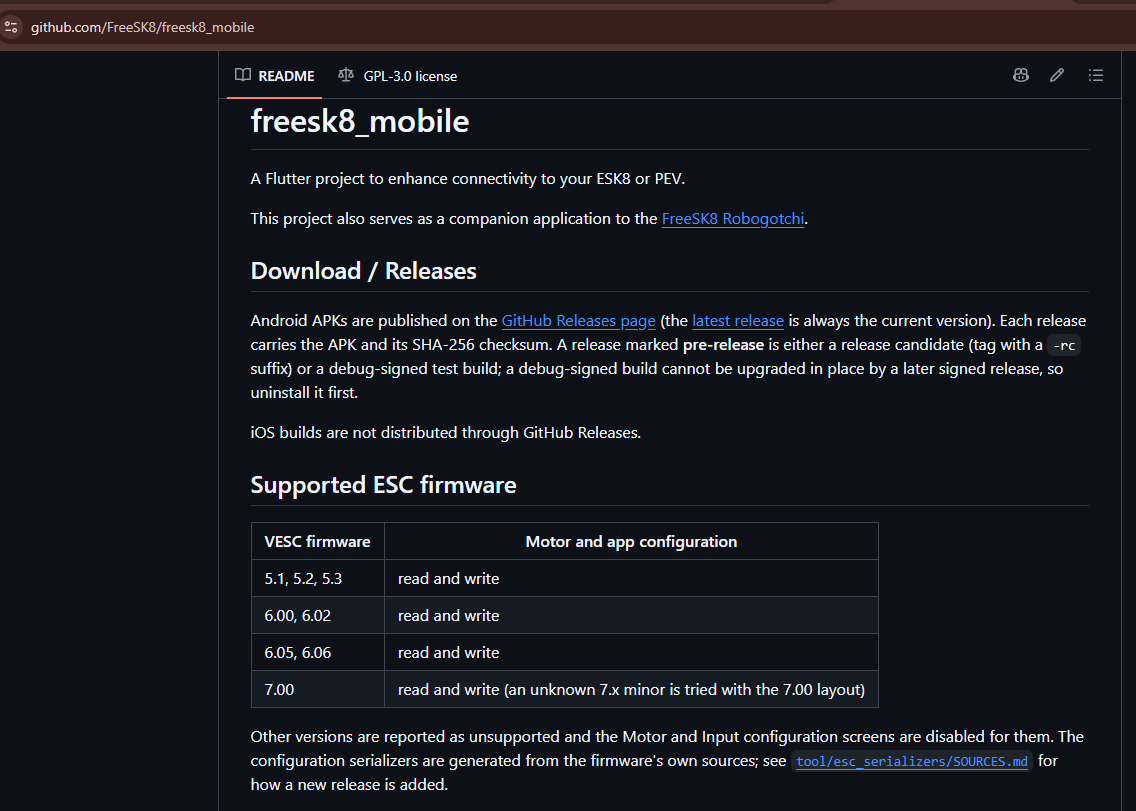Open tool/esc_serializers/SOURCES.md link
Screen dimensions: 1136x811
(911, 761)
